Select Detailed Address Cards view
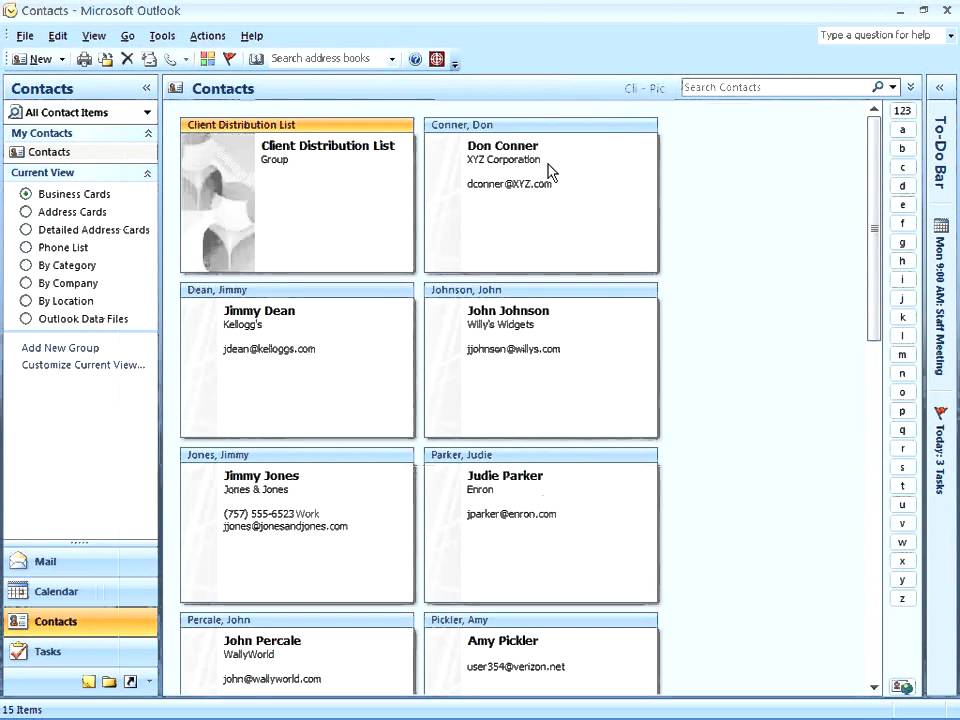The width and height of the screenshot is (960, 720). (84, 230)
